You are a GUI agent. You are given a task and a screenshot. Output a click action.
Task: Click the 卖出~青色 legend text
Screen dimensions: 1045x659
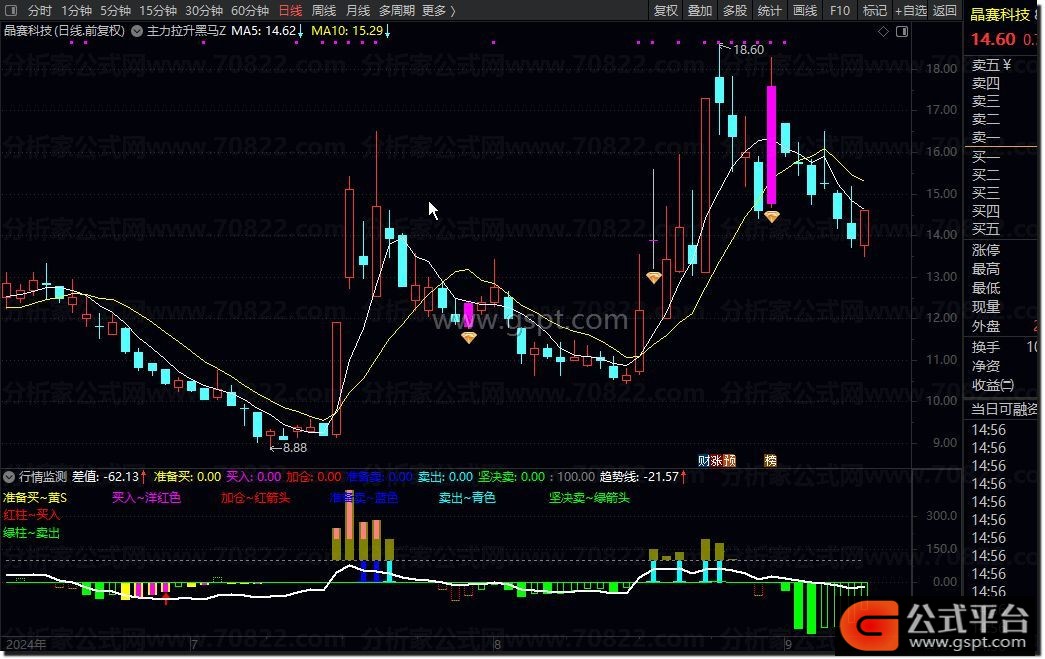point(467,498)
